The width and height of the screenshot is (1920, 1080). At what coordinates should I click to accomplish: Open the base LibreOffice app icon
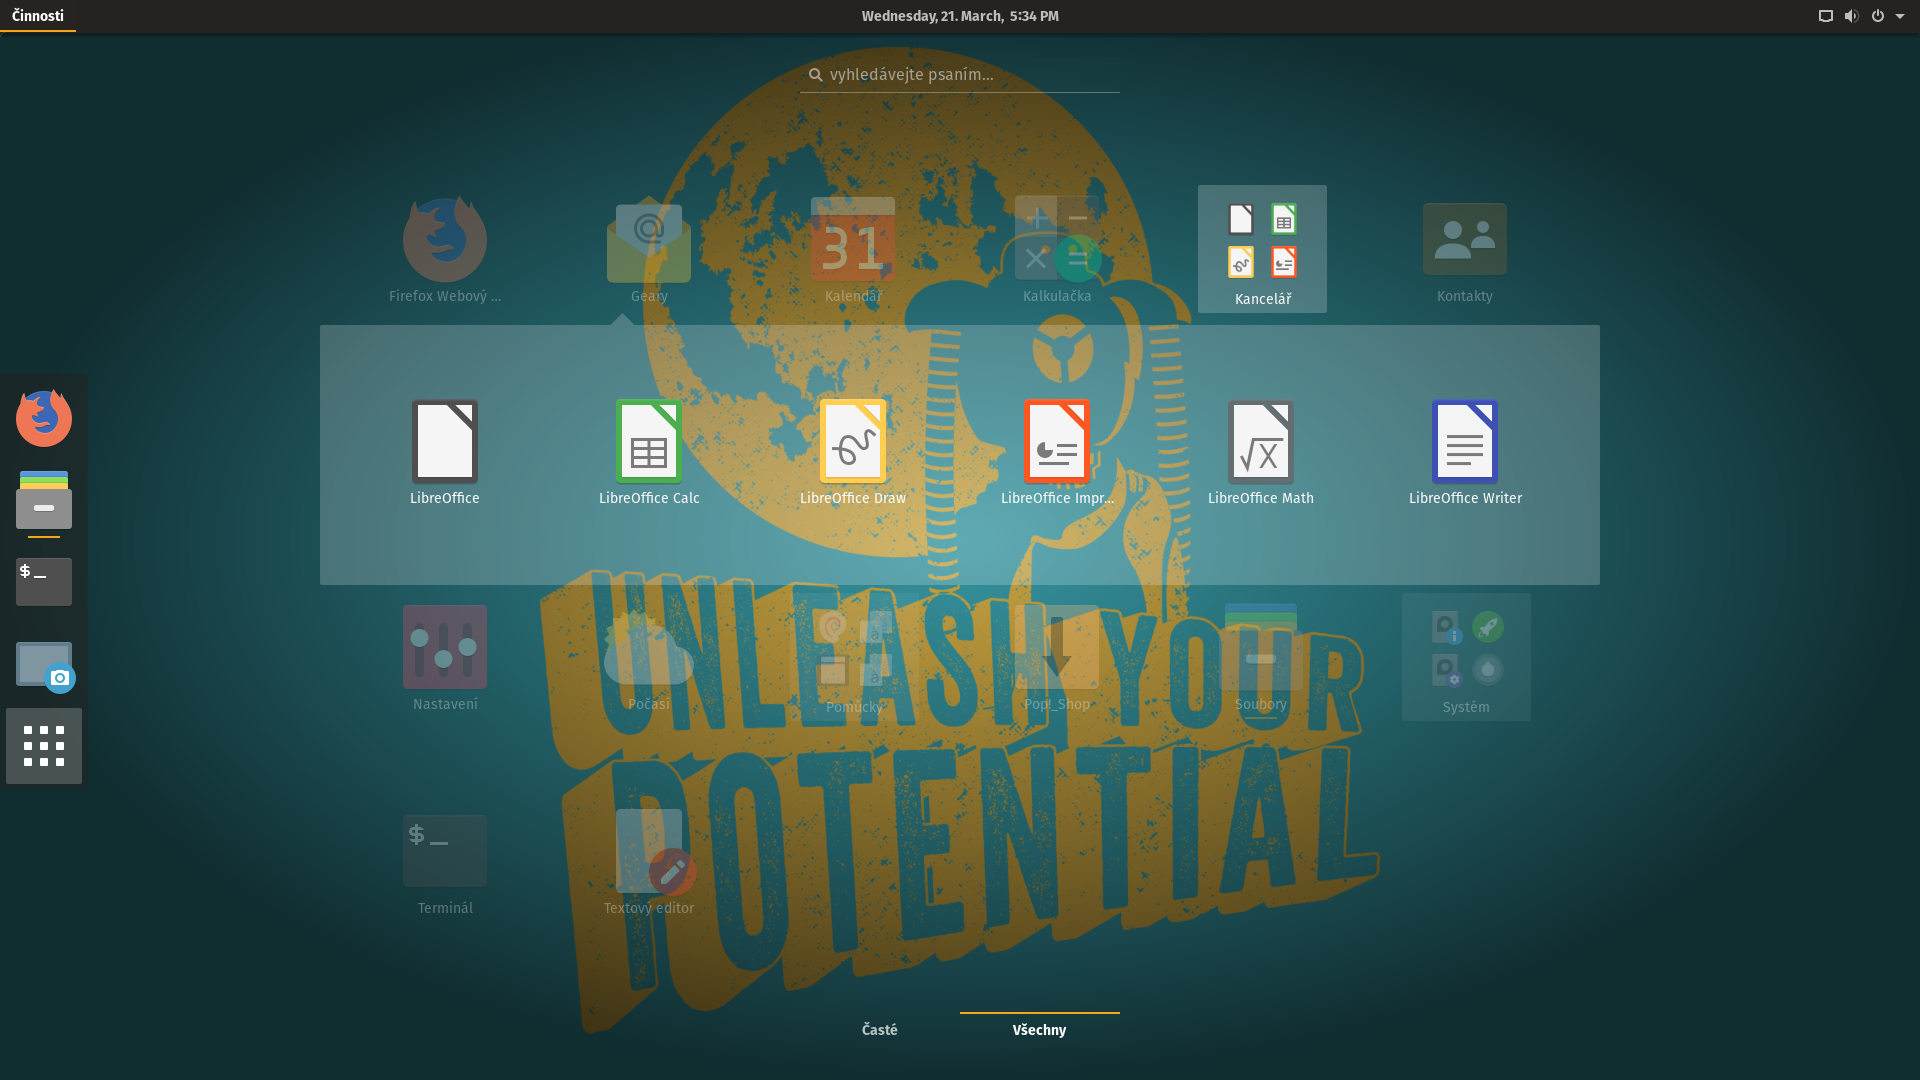click(x=445, y=443)
